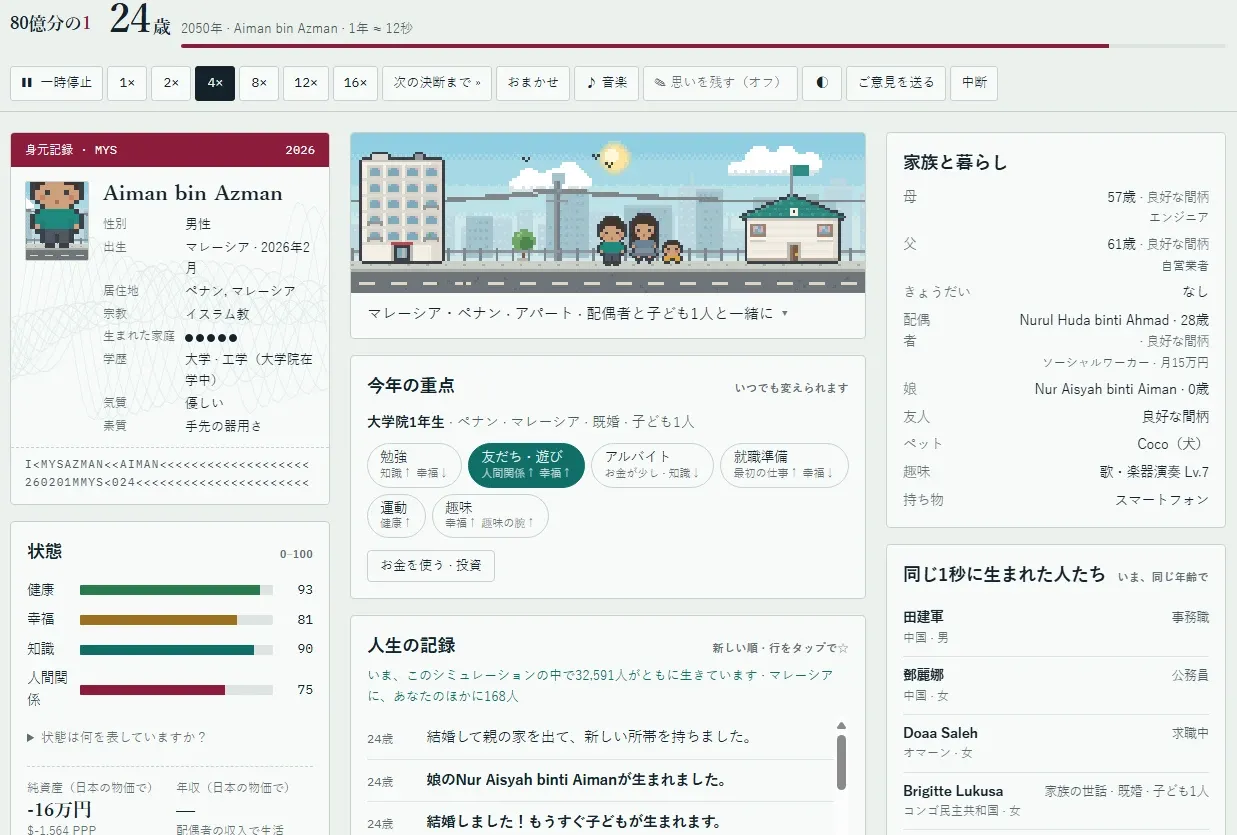1237x835 pixels.
Task: Click the 幸福 progress bar
Action: coord(176,620)
